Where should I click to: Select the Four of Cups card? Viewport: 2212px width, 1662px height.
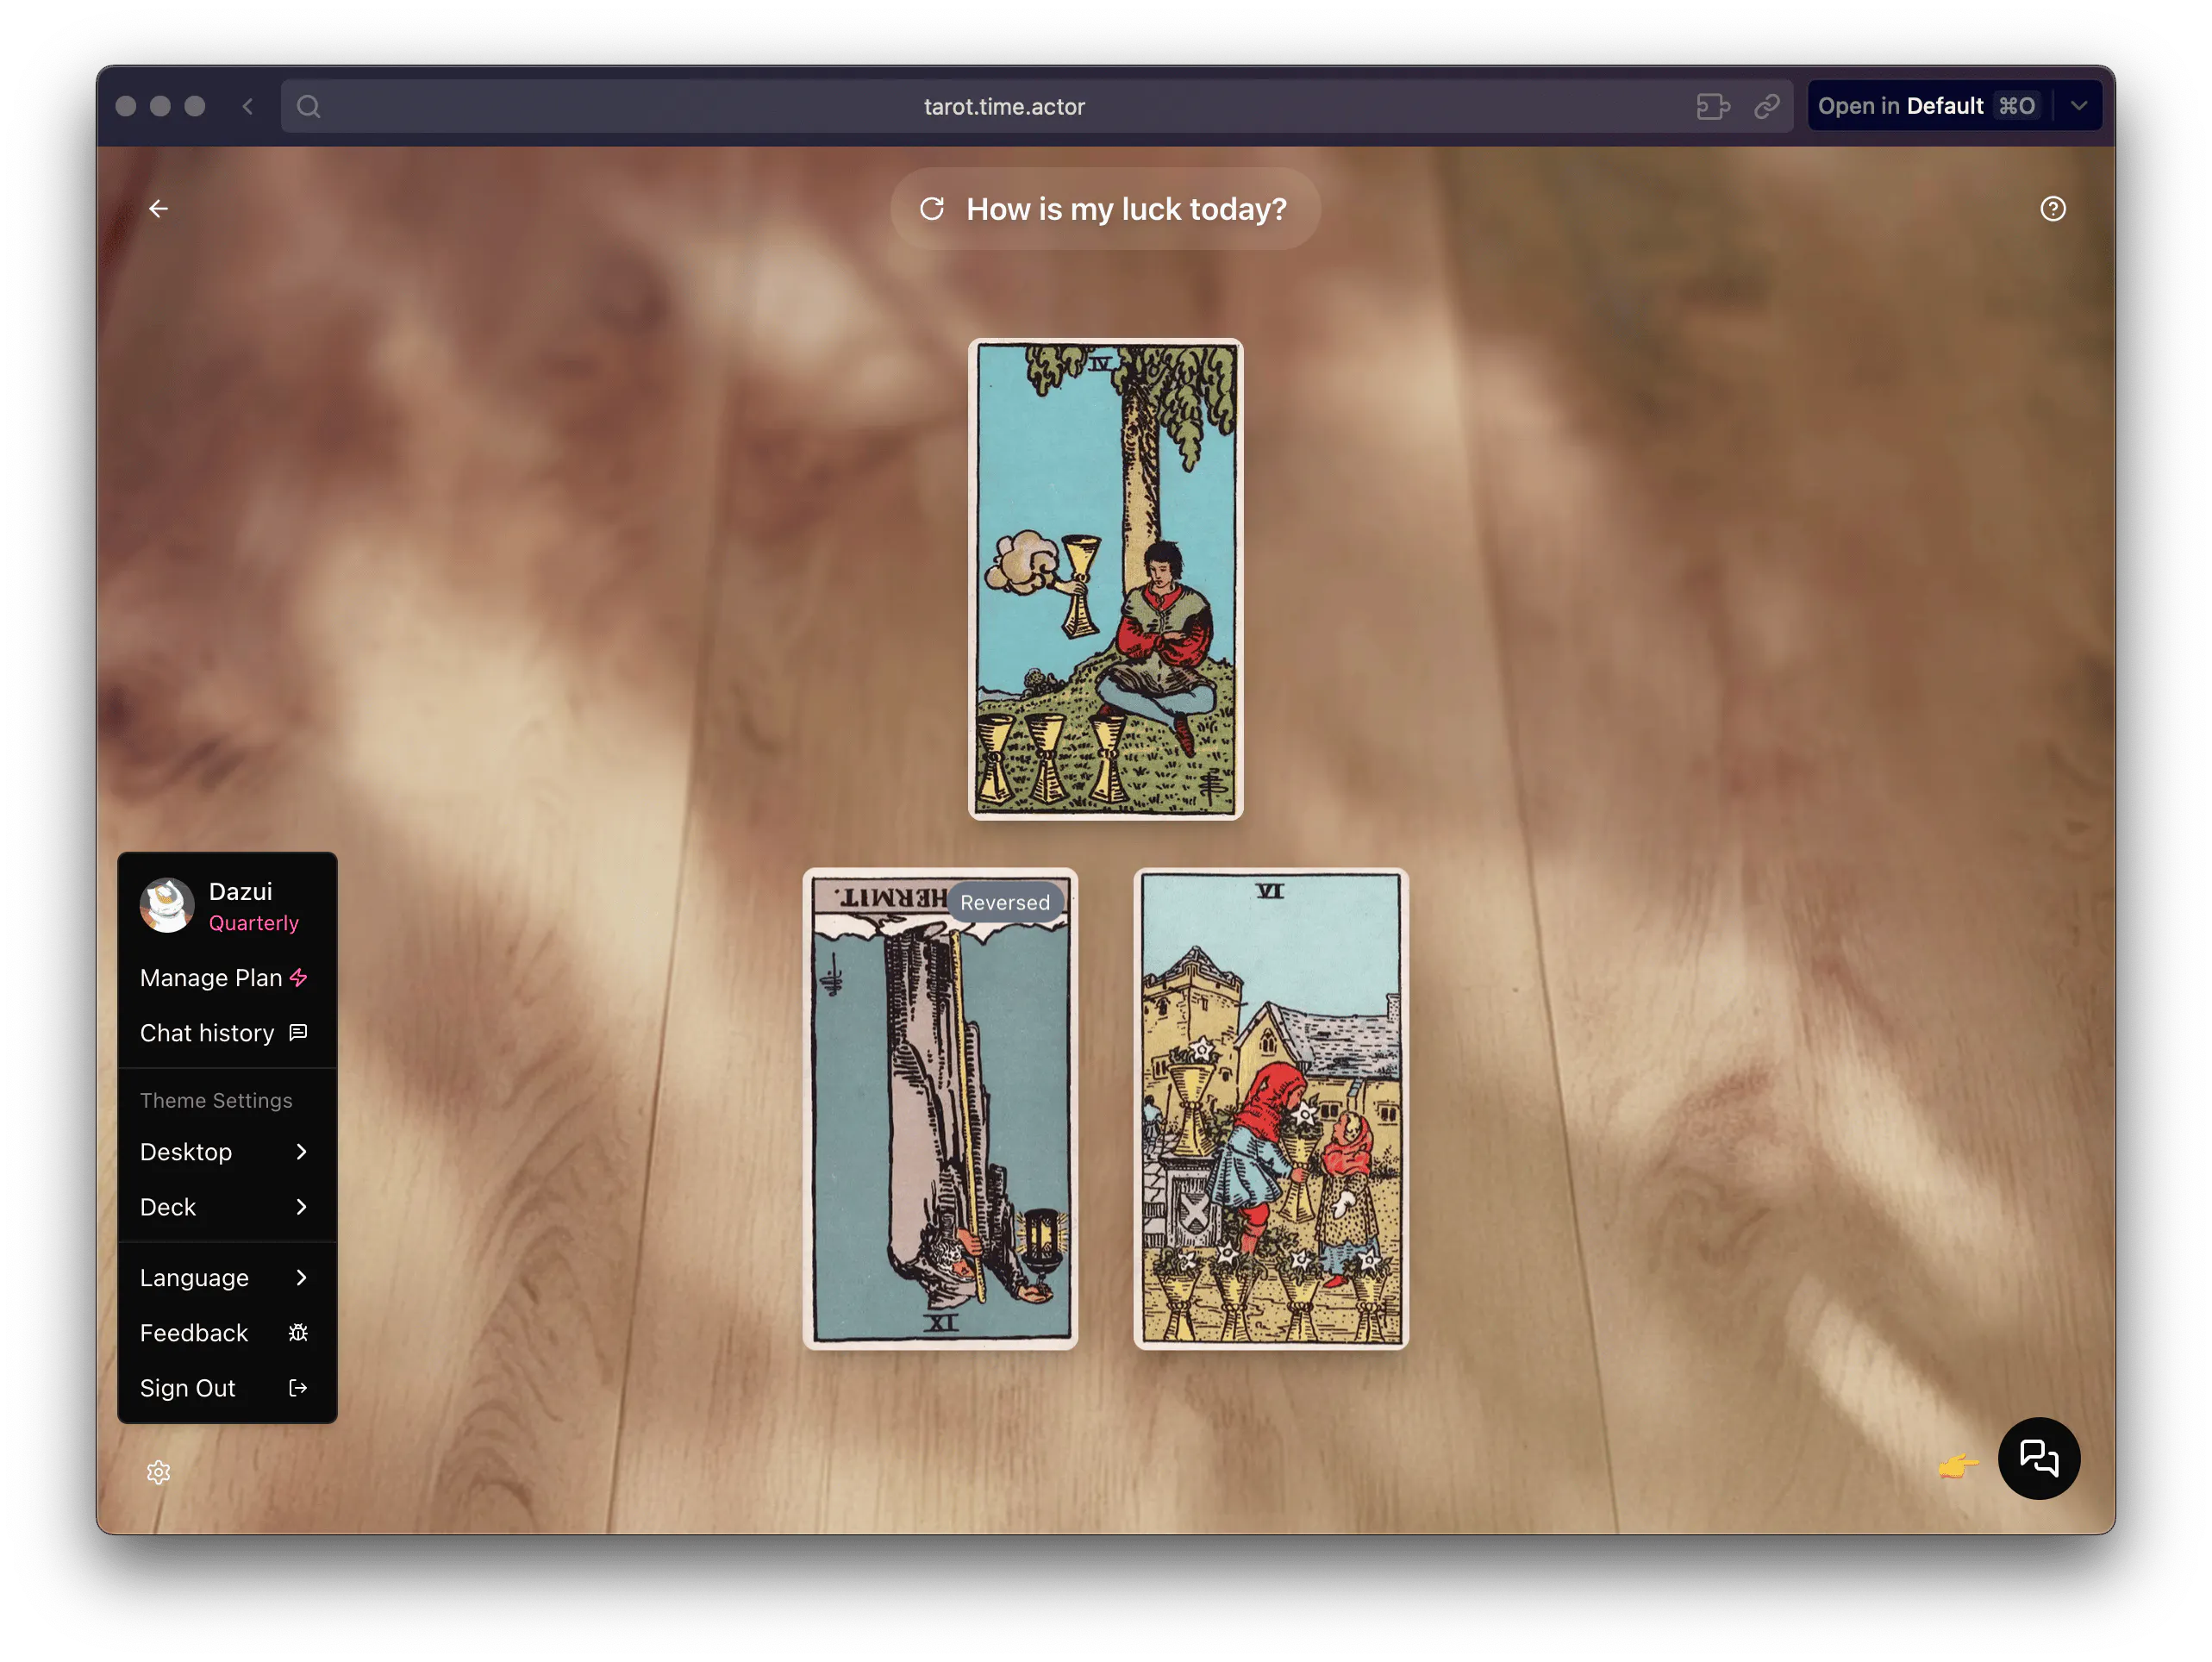point(1106,580)
